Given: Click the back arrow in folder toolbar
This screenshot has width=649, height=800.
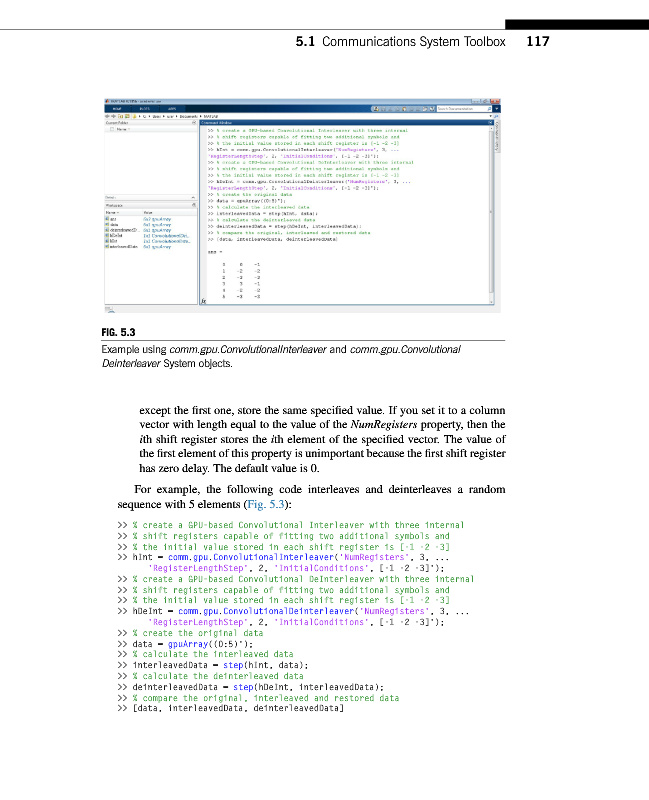Looking at the screenshot, I should [108, 116].
